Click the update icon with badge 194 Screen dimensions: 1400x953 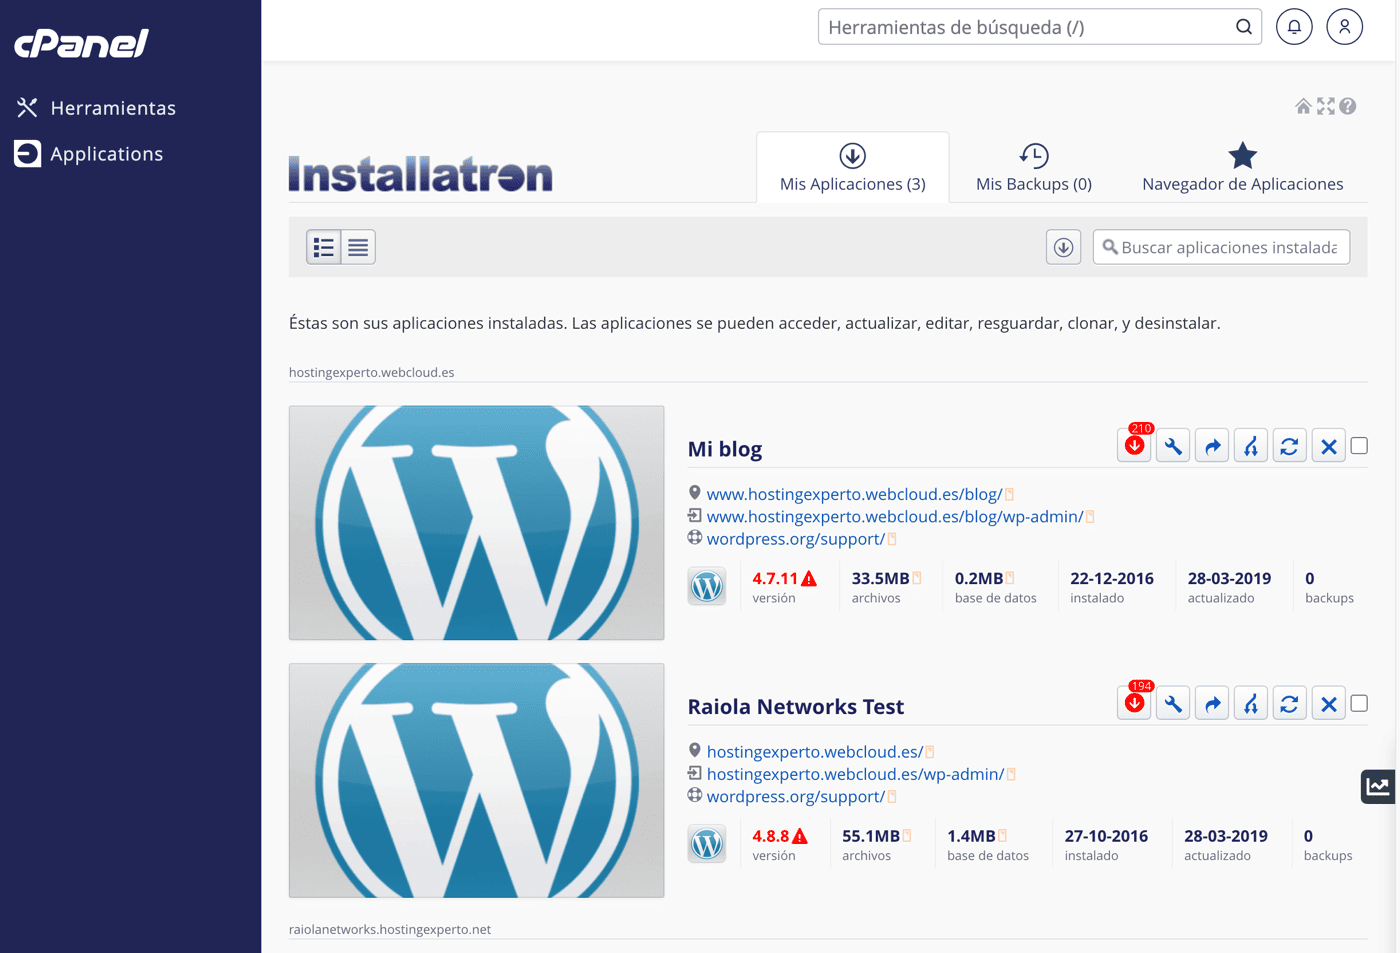pyautogui.click(x=1135, y=704)
